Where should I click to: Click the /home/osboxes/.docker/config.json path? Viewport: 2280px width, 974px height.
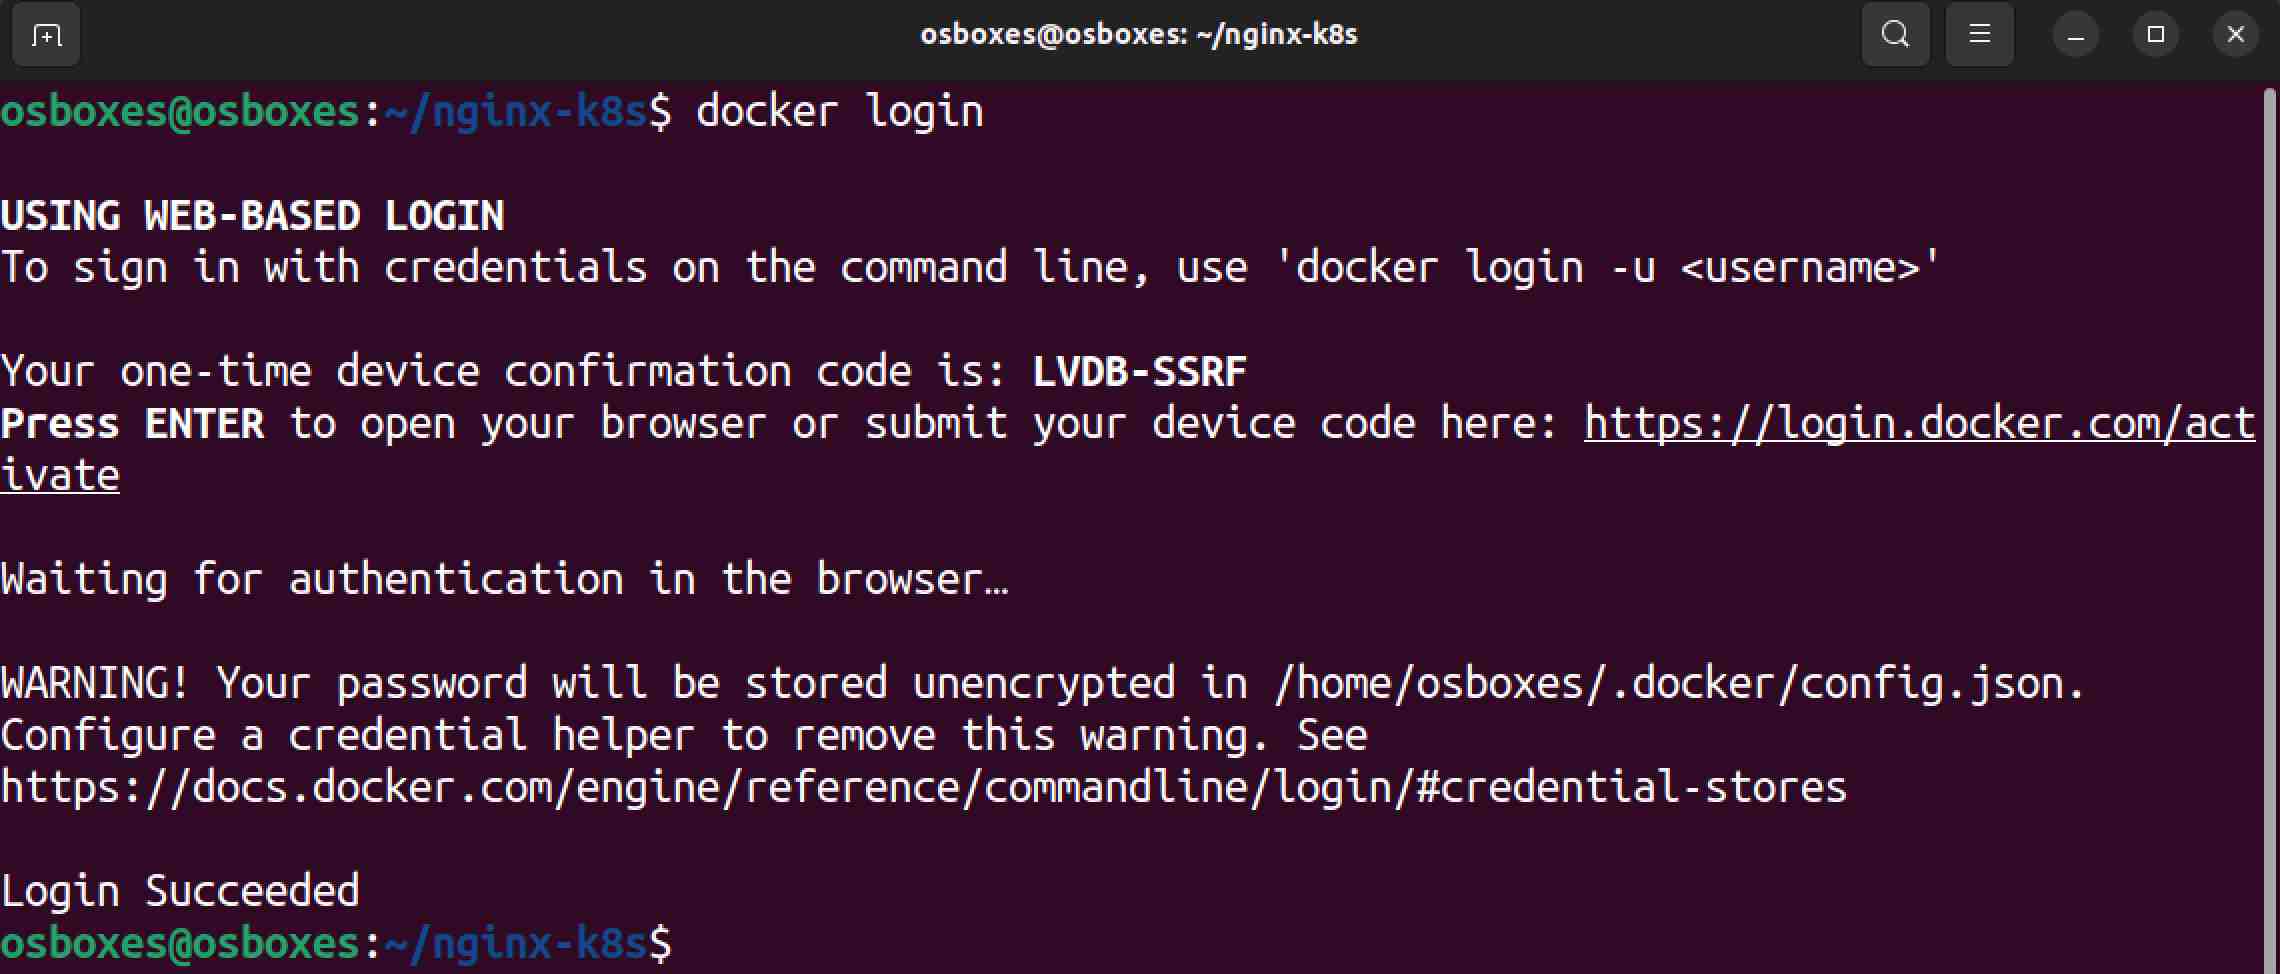click(1679, 684)
